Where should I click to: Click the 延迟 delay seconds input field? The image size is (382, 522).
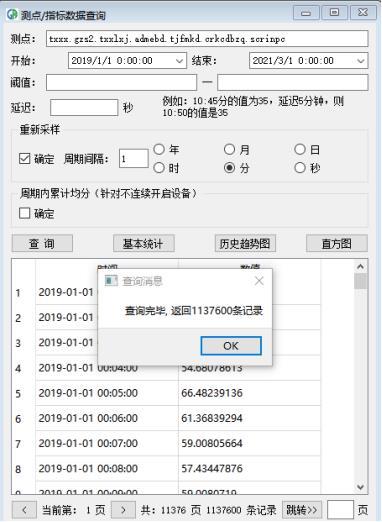pos(84,107)
